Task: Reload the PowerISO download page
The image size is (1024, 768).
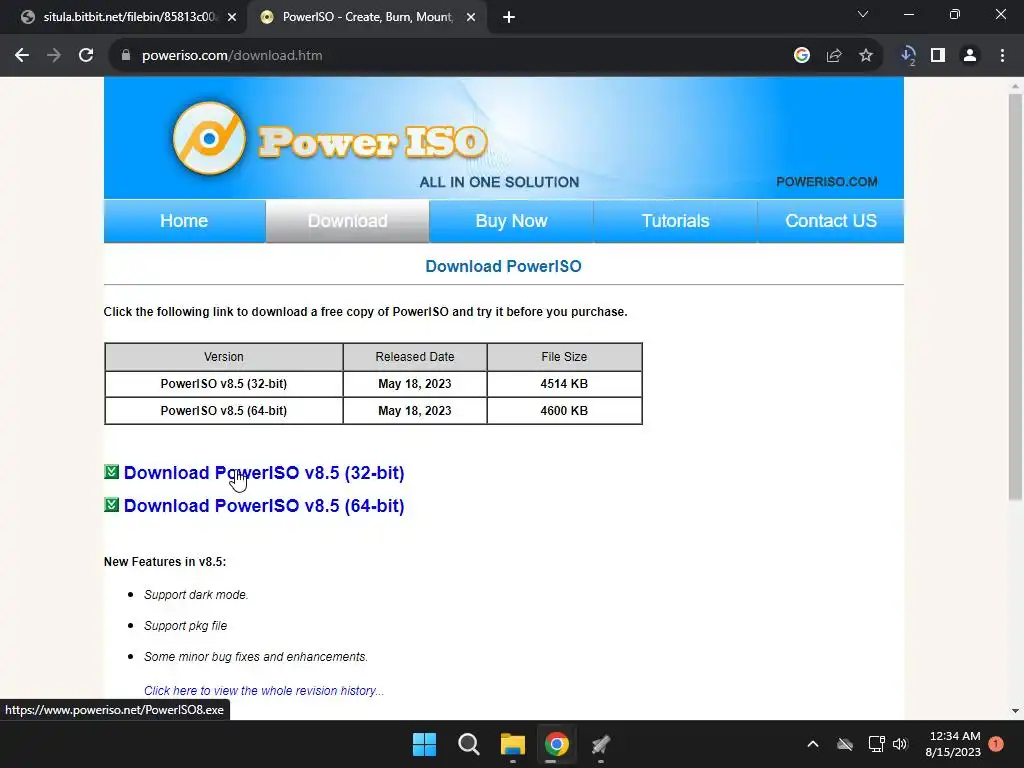Action: tap(86, 56)
